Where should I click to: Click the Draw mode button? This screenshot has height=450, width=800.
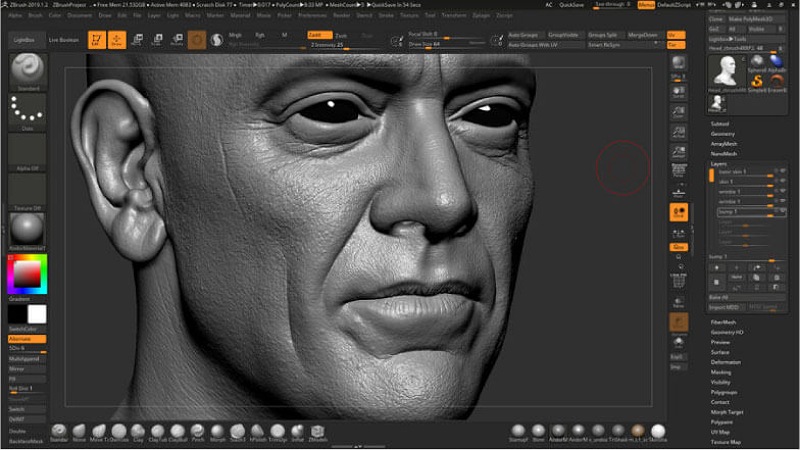(117, 40)
